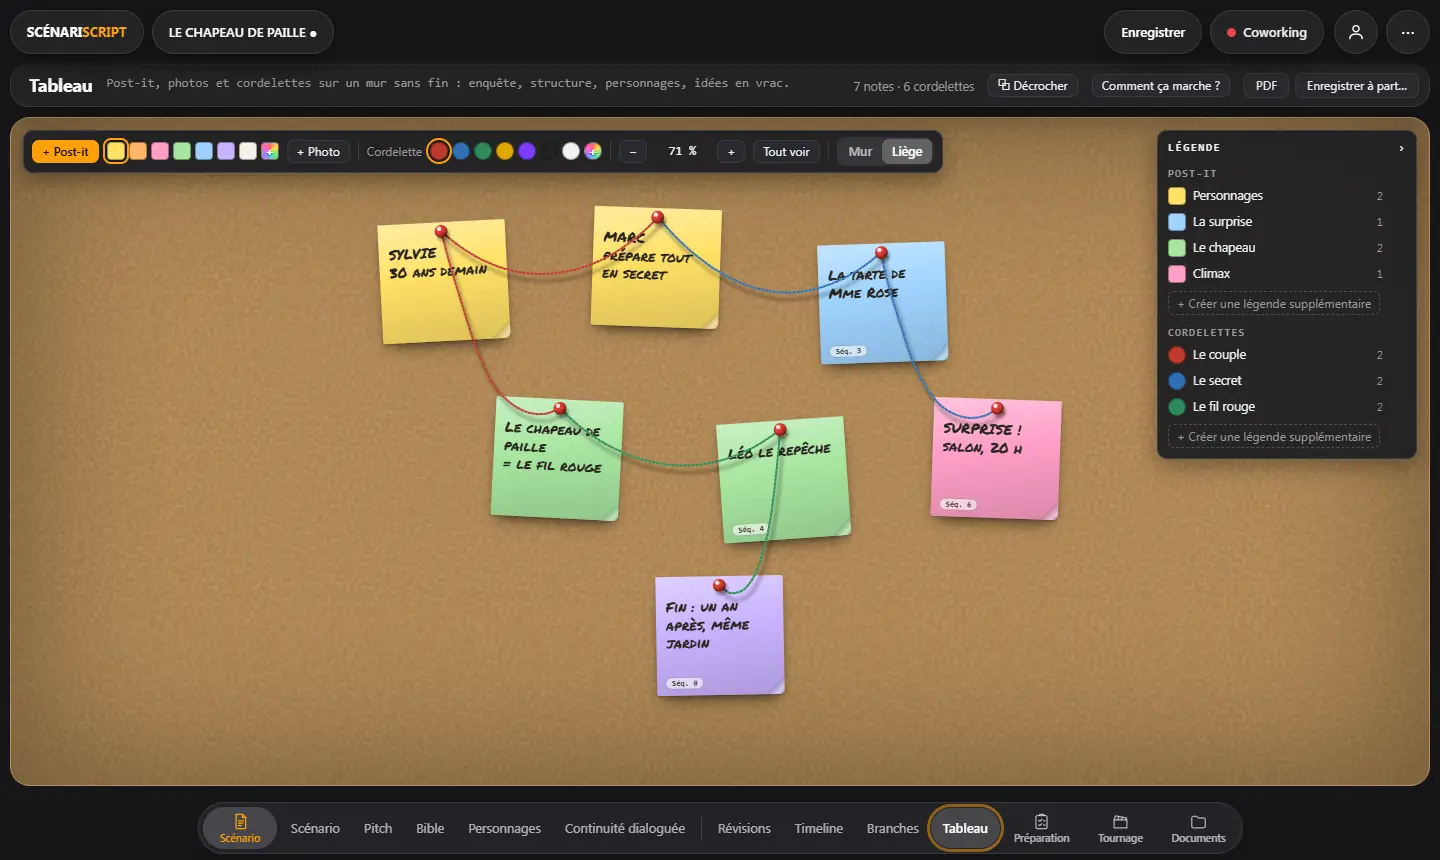Switch board background to Liège
1440x860 pixels.
click(x=907, y=151)
